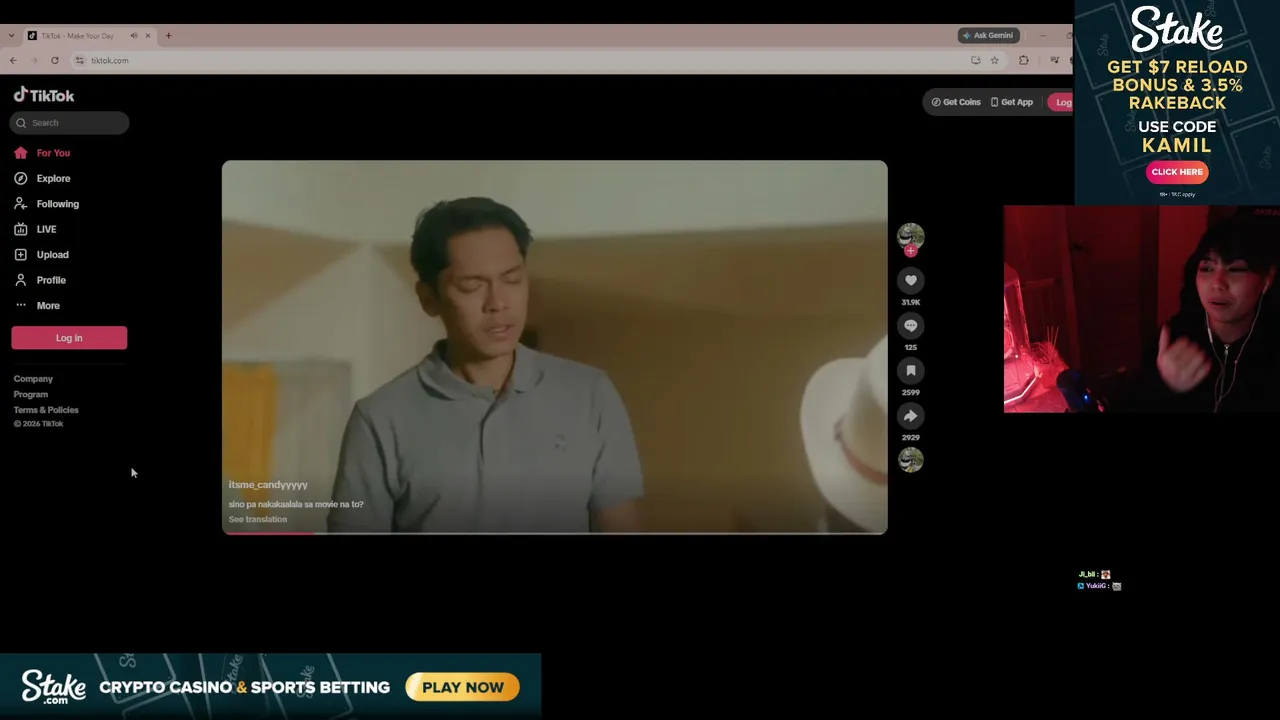The image size is (1280, 720).
Task: Click the Stake PLAY NOW button
Action: pyautogui.click(x=463, y=687)
